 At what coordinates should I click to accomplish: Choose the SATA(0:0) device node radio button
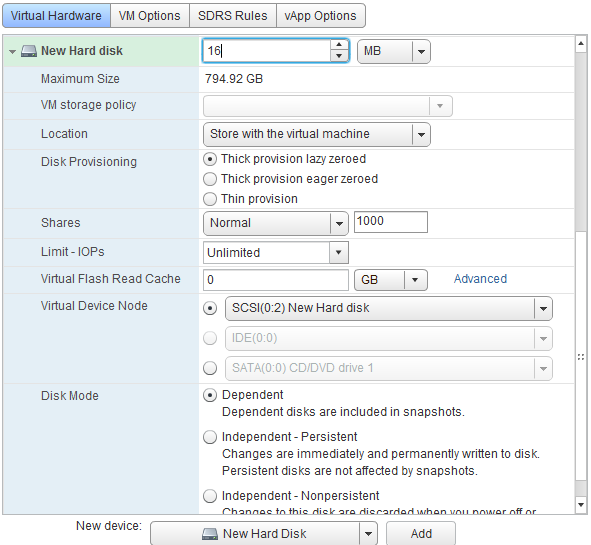pyautogui.click(x=210, y=368)
